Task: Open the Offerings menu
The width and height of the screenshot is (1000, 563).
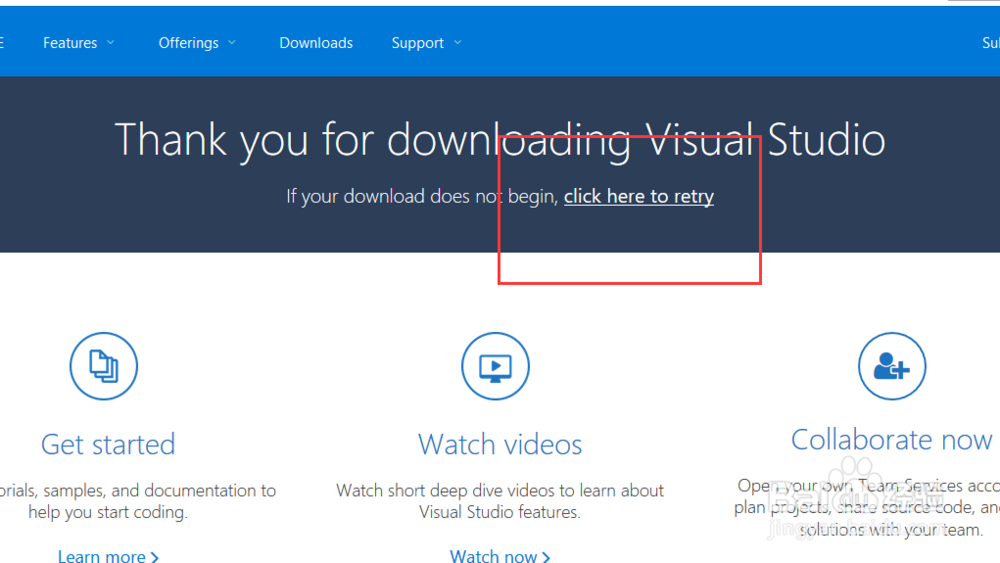Action: click(189, 43)
